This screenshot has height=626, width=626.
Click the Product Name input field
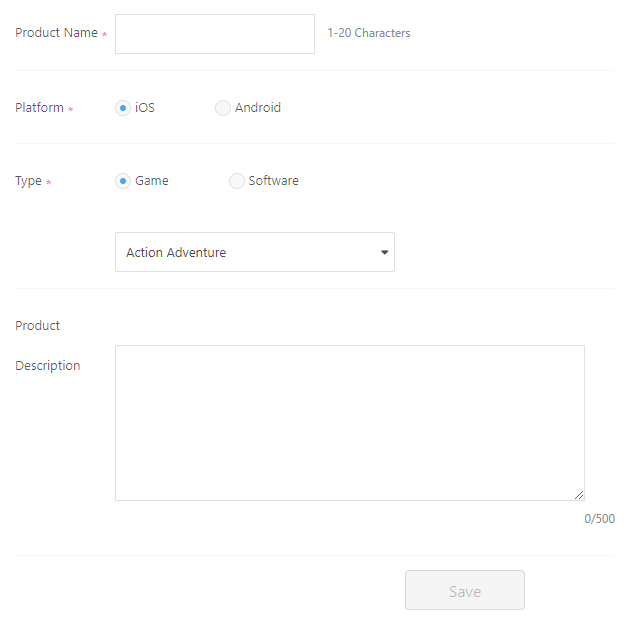pyautogui.click(x=215, y=34)
